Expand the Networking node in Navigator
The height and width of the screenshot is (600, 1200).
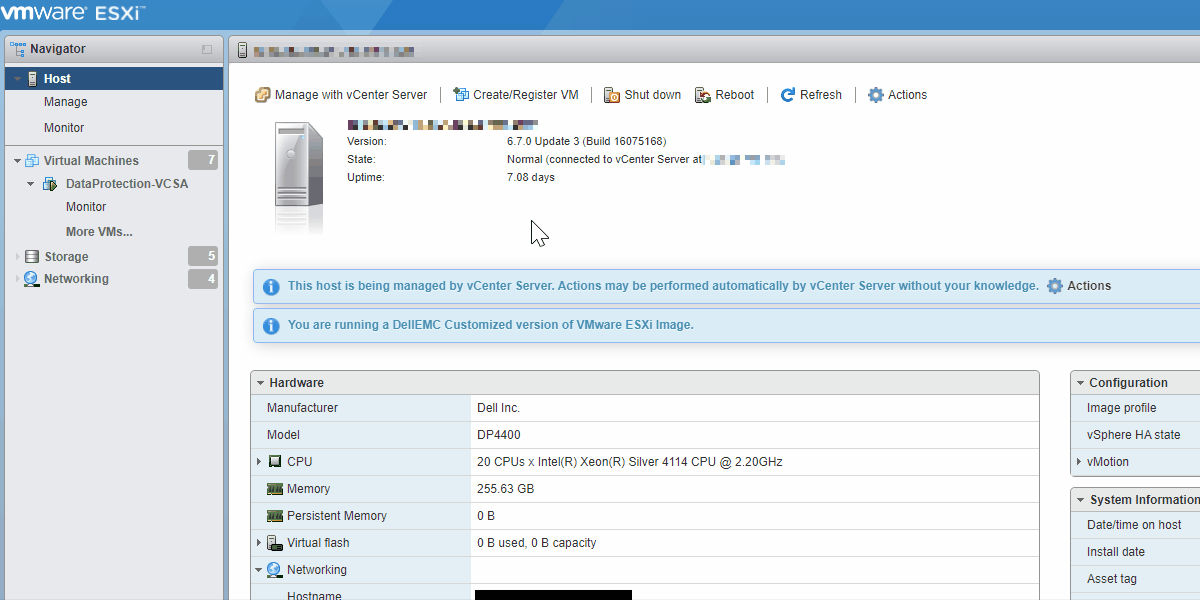click(x=17, y=279)
